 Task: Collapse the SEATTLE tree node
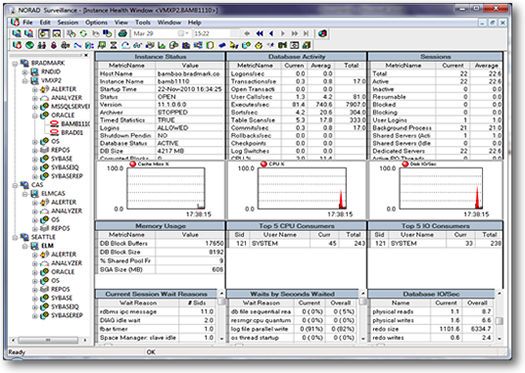pyautogui.click(x=15, y=237)
